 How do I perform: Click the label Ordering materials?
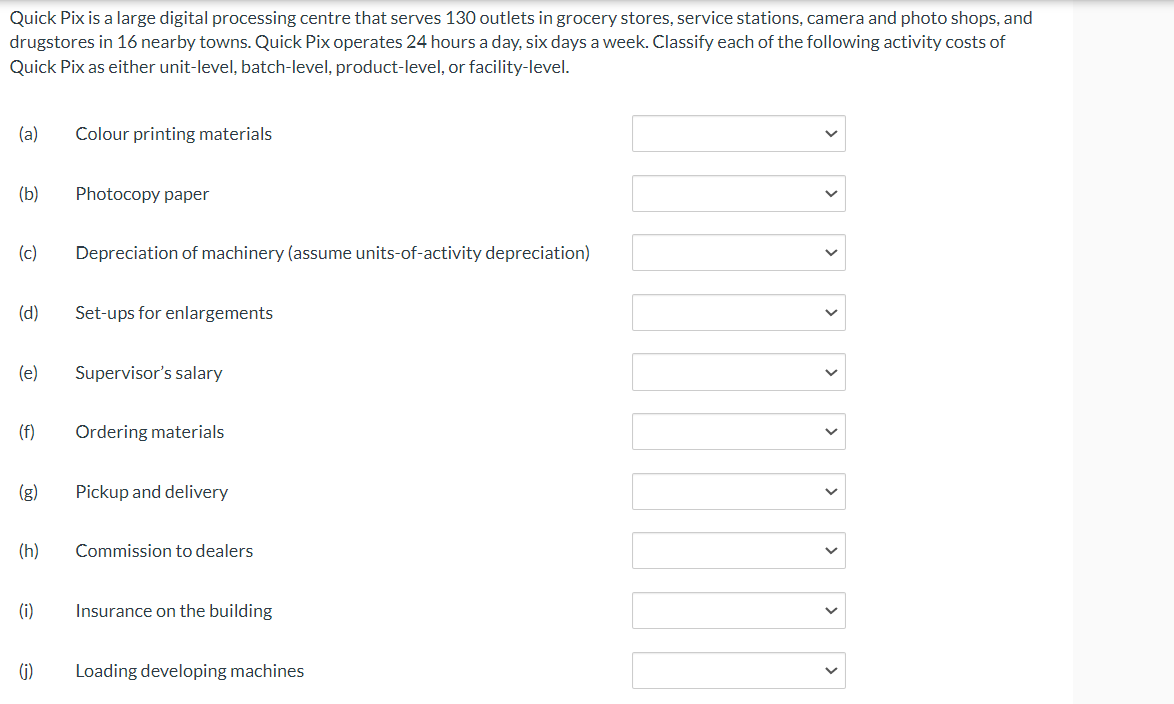pyautogui.click(x=149, y=431)
